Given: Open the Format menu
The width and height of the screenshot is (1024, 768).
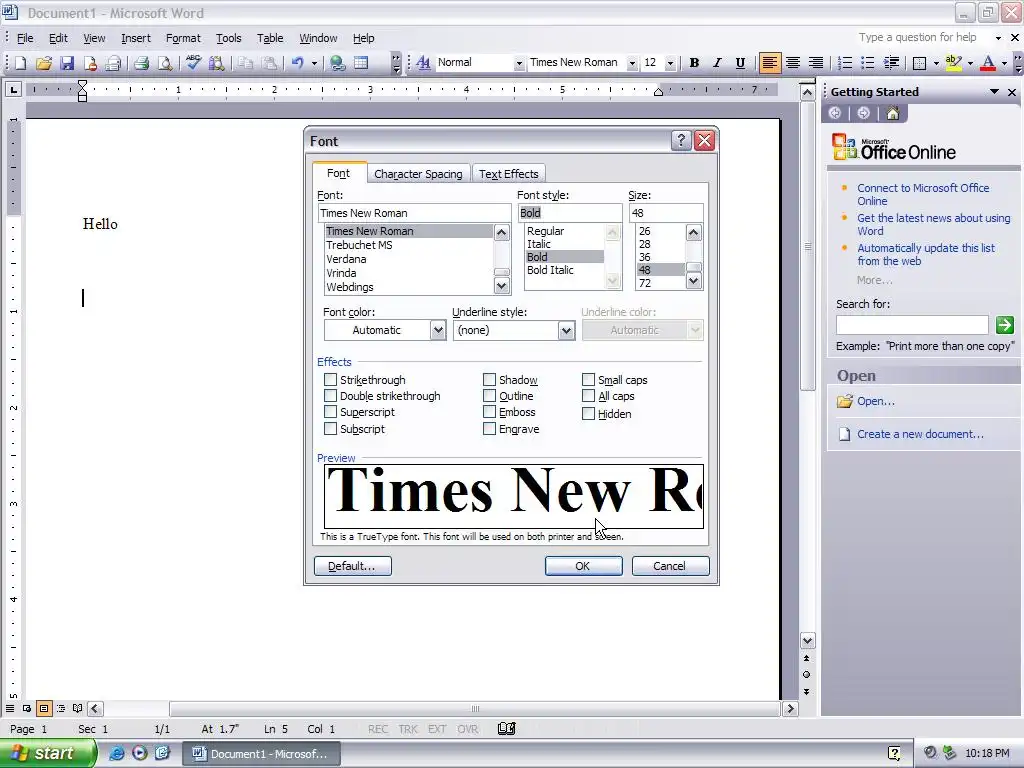Looking at the screenshot, I should (183, 39).
